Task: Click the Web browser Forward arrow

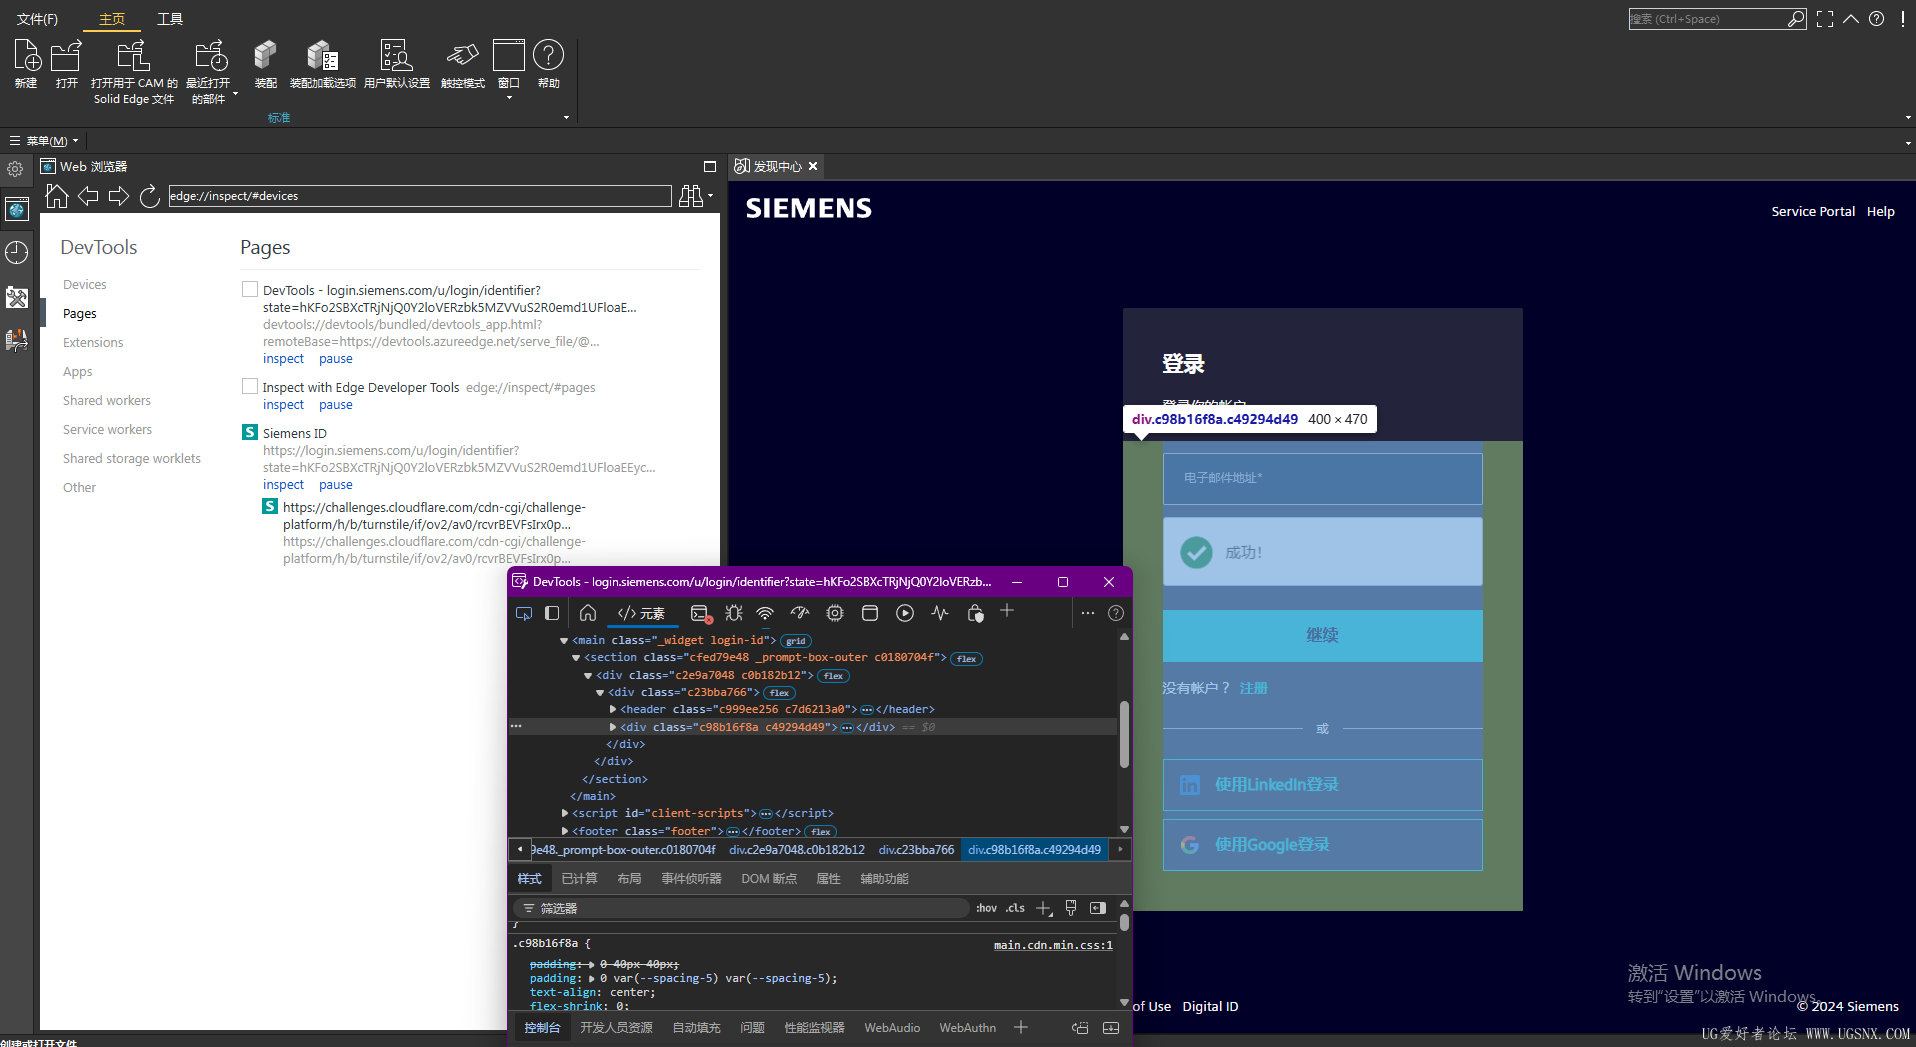Action: (119, 196)
